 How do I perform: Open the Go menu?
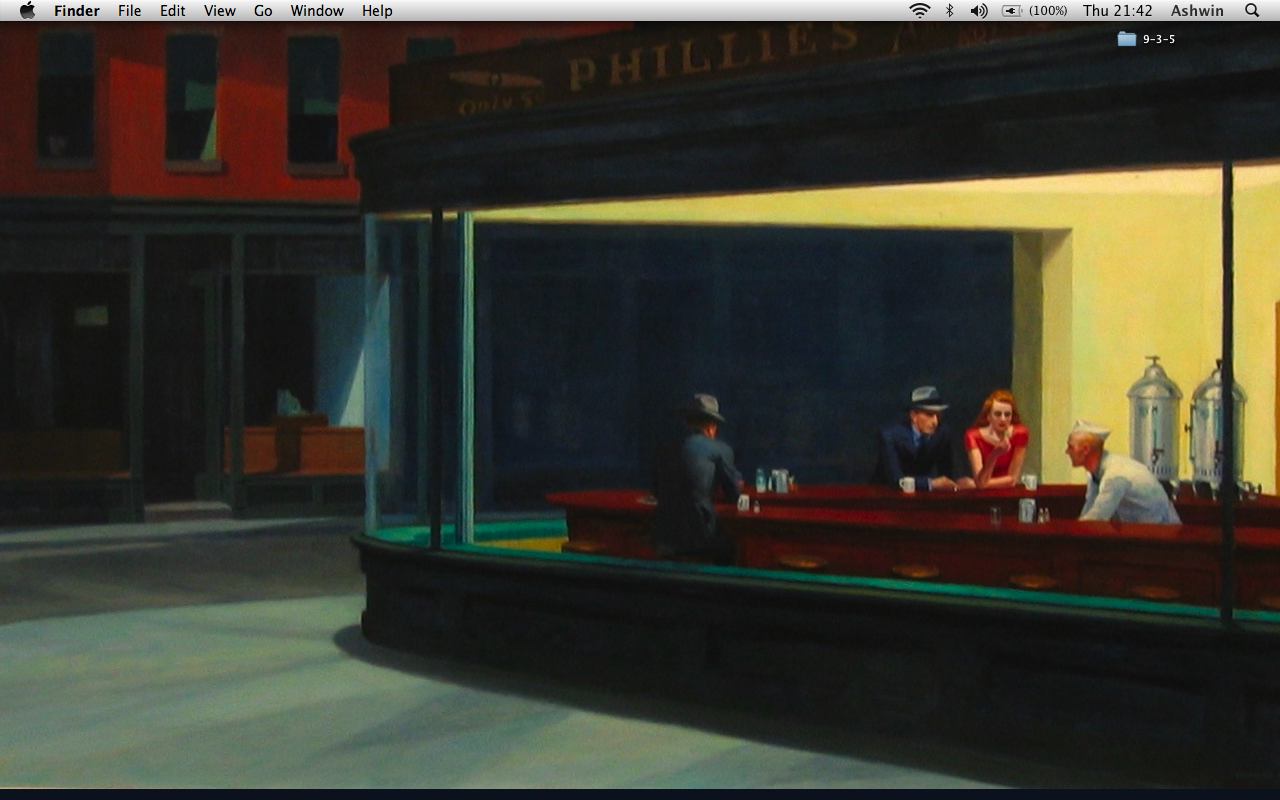(263, 11)
